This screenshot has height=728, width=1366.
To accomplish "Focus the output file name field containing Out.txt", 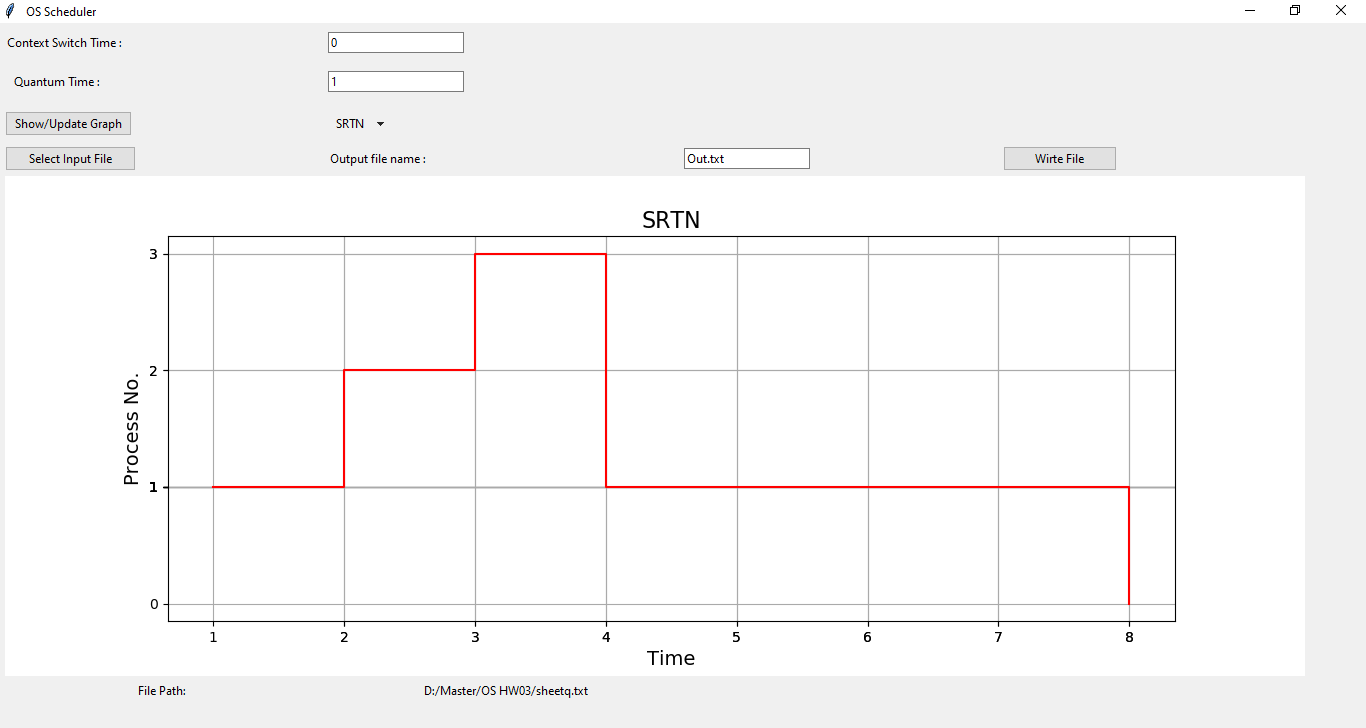I will pyautogui.click(x=747, y=159).
